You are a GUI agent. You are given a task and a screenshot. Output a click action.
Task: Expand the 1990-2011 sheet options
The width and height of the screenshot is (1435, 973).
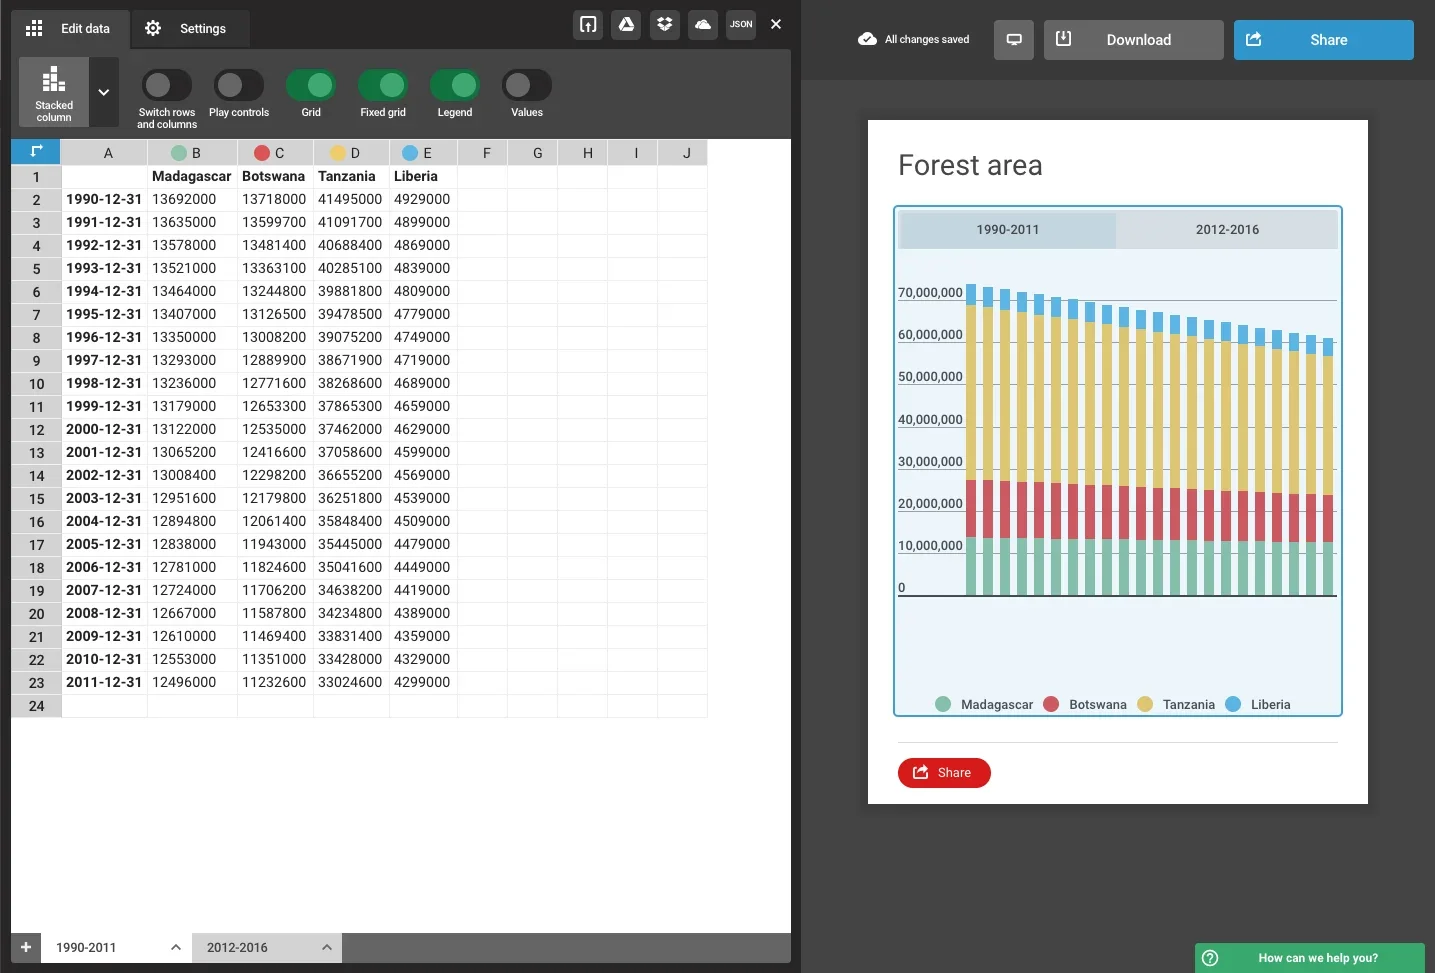point(176,947)
